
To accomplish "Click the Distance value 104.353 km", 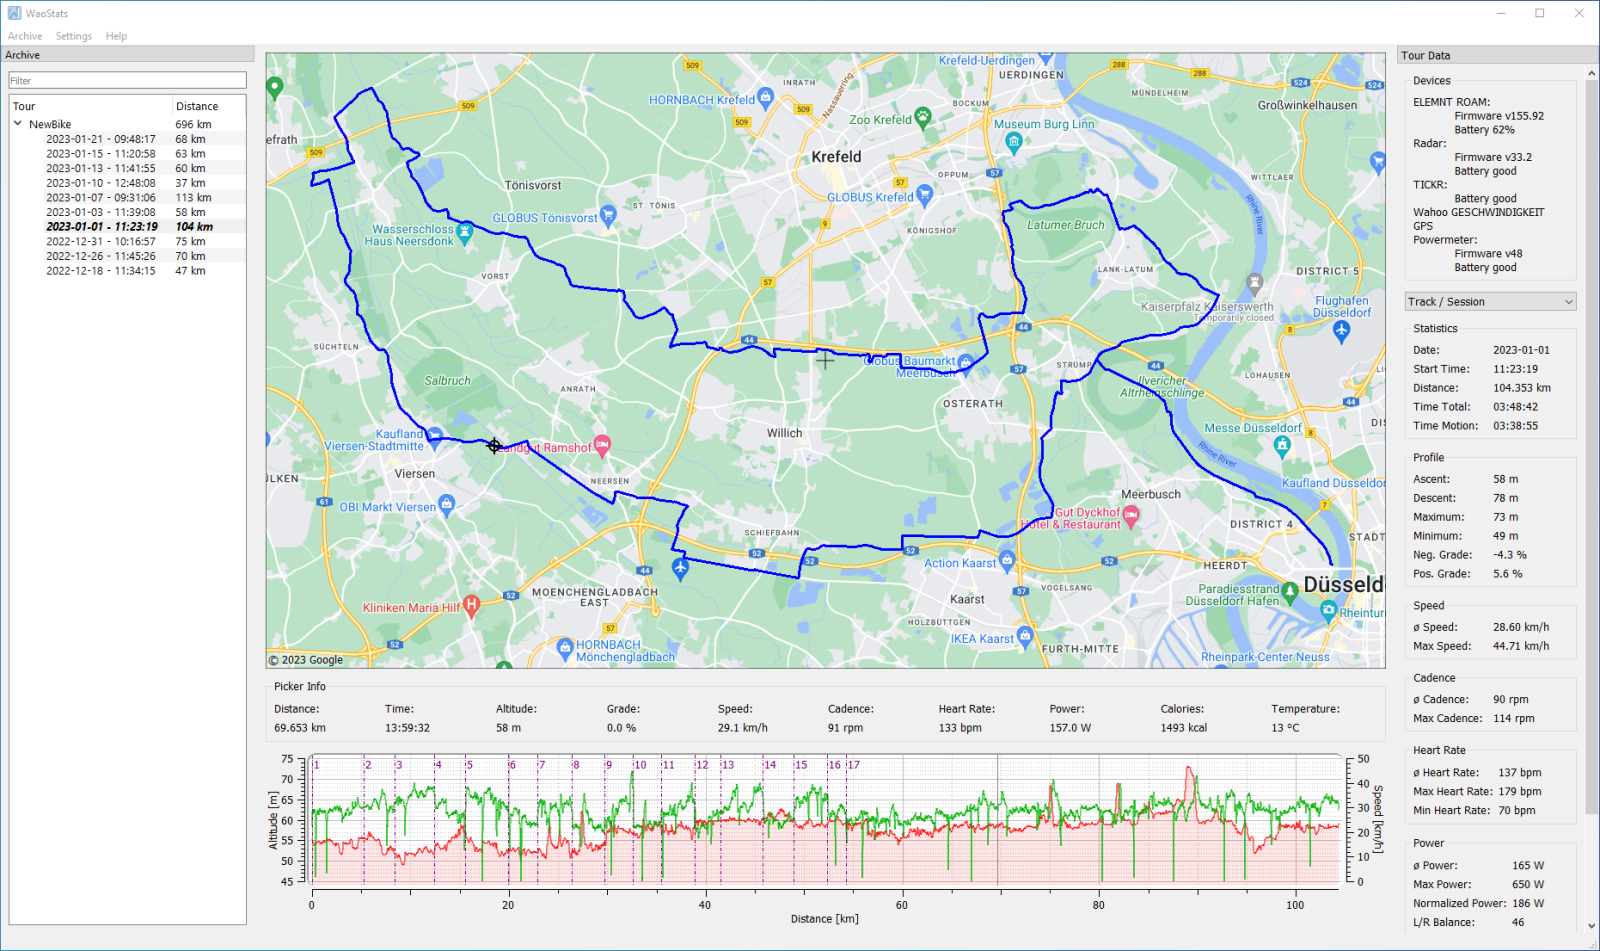I will pos(1522,388).
